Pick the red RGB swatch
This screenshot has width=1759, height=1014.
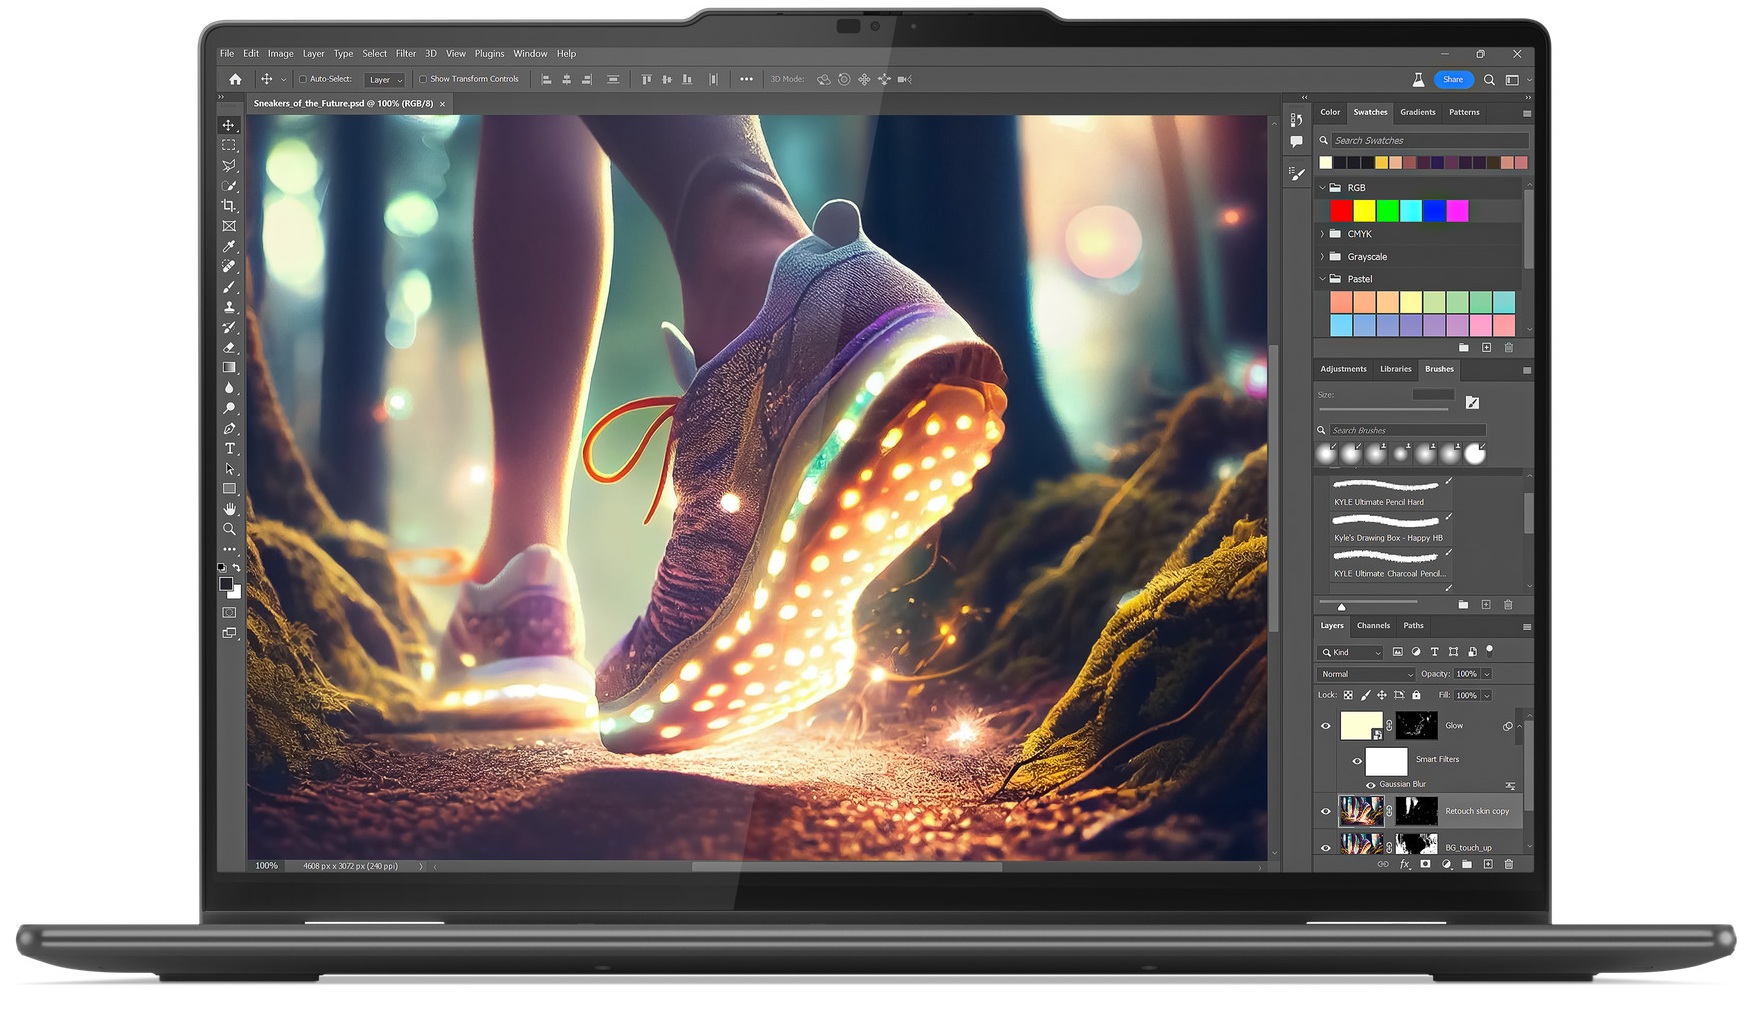[x=1341, y=211]
